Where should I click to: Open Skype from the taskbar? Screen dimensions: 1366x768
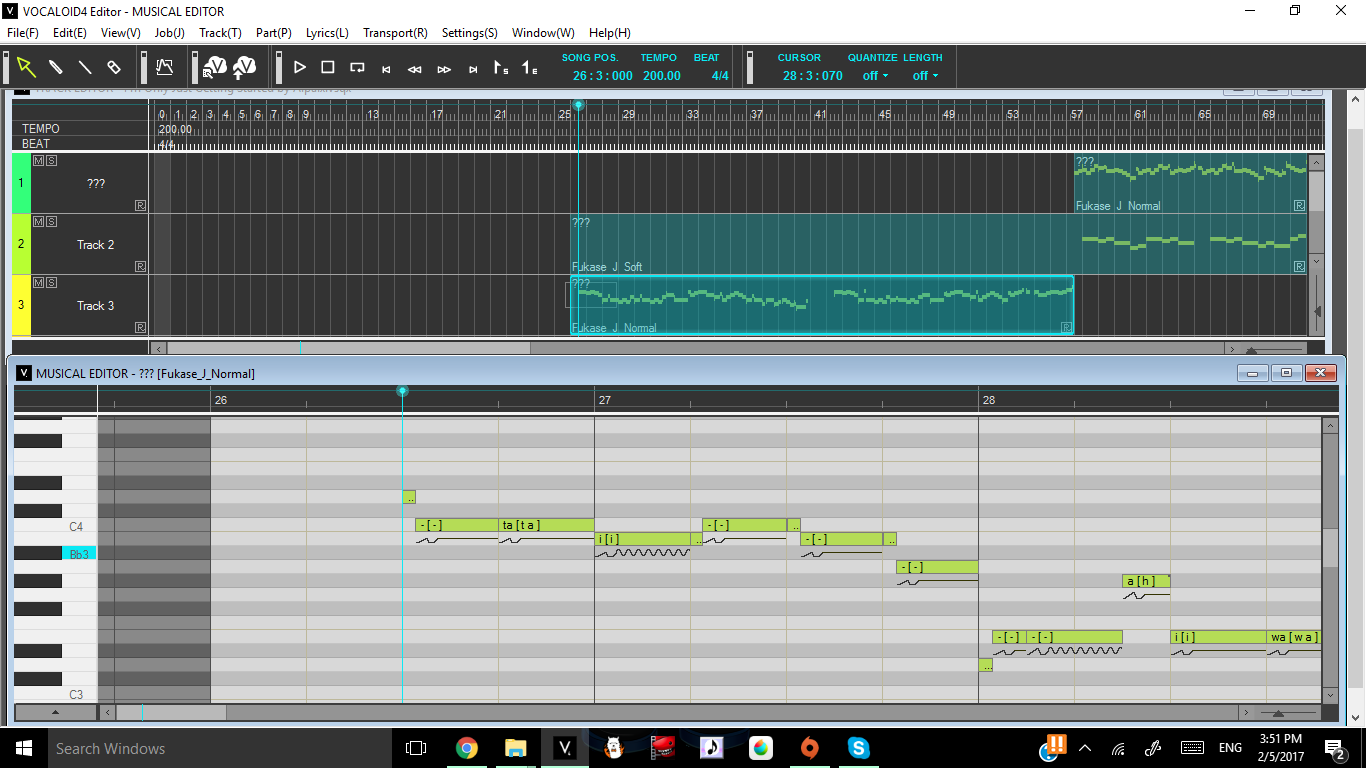(x=858, y=747)
